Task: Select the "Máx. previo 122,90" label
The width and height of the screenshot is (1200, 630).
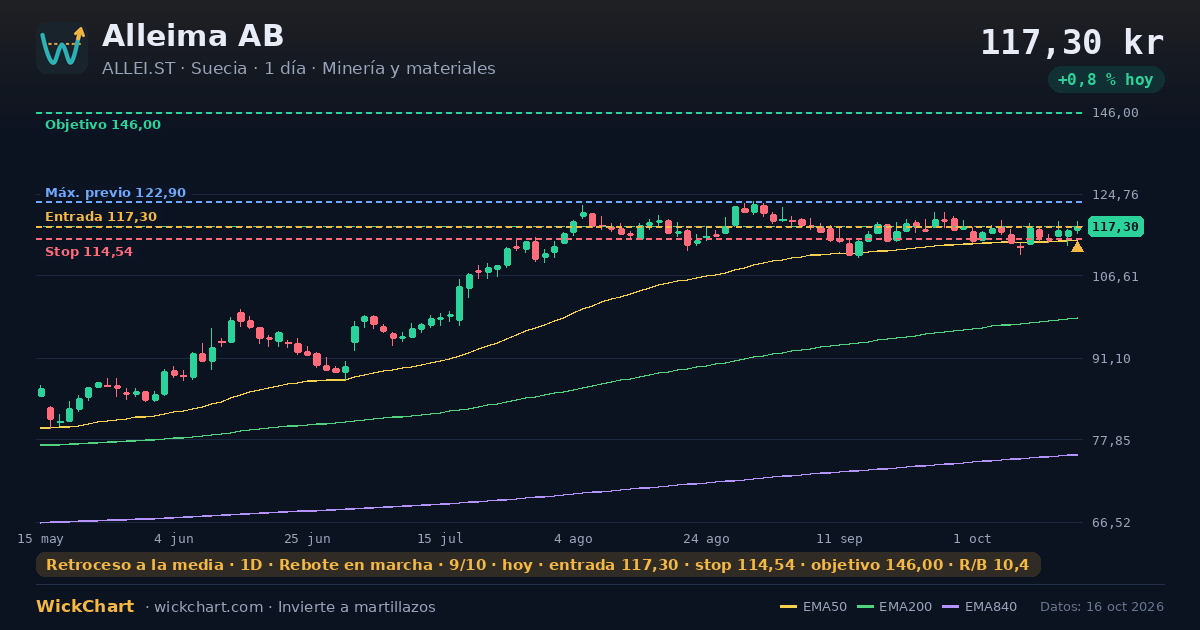Action: 115,193
